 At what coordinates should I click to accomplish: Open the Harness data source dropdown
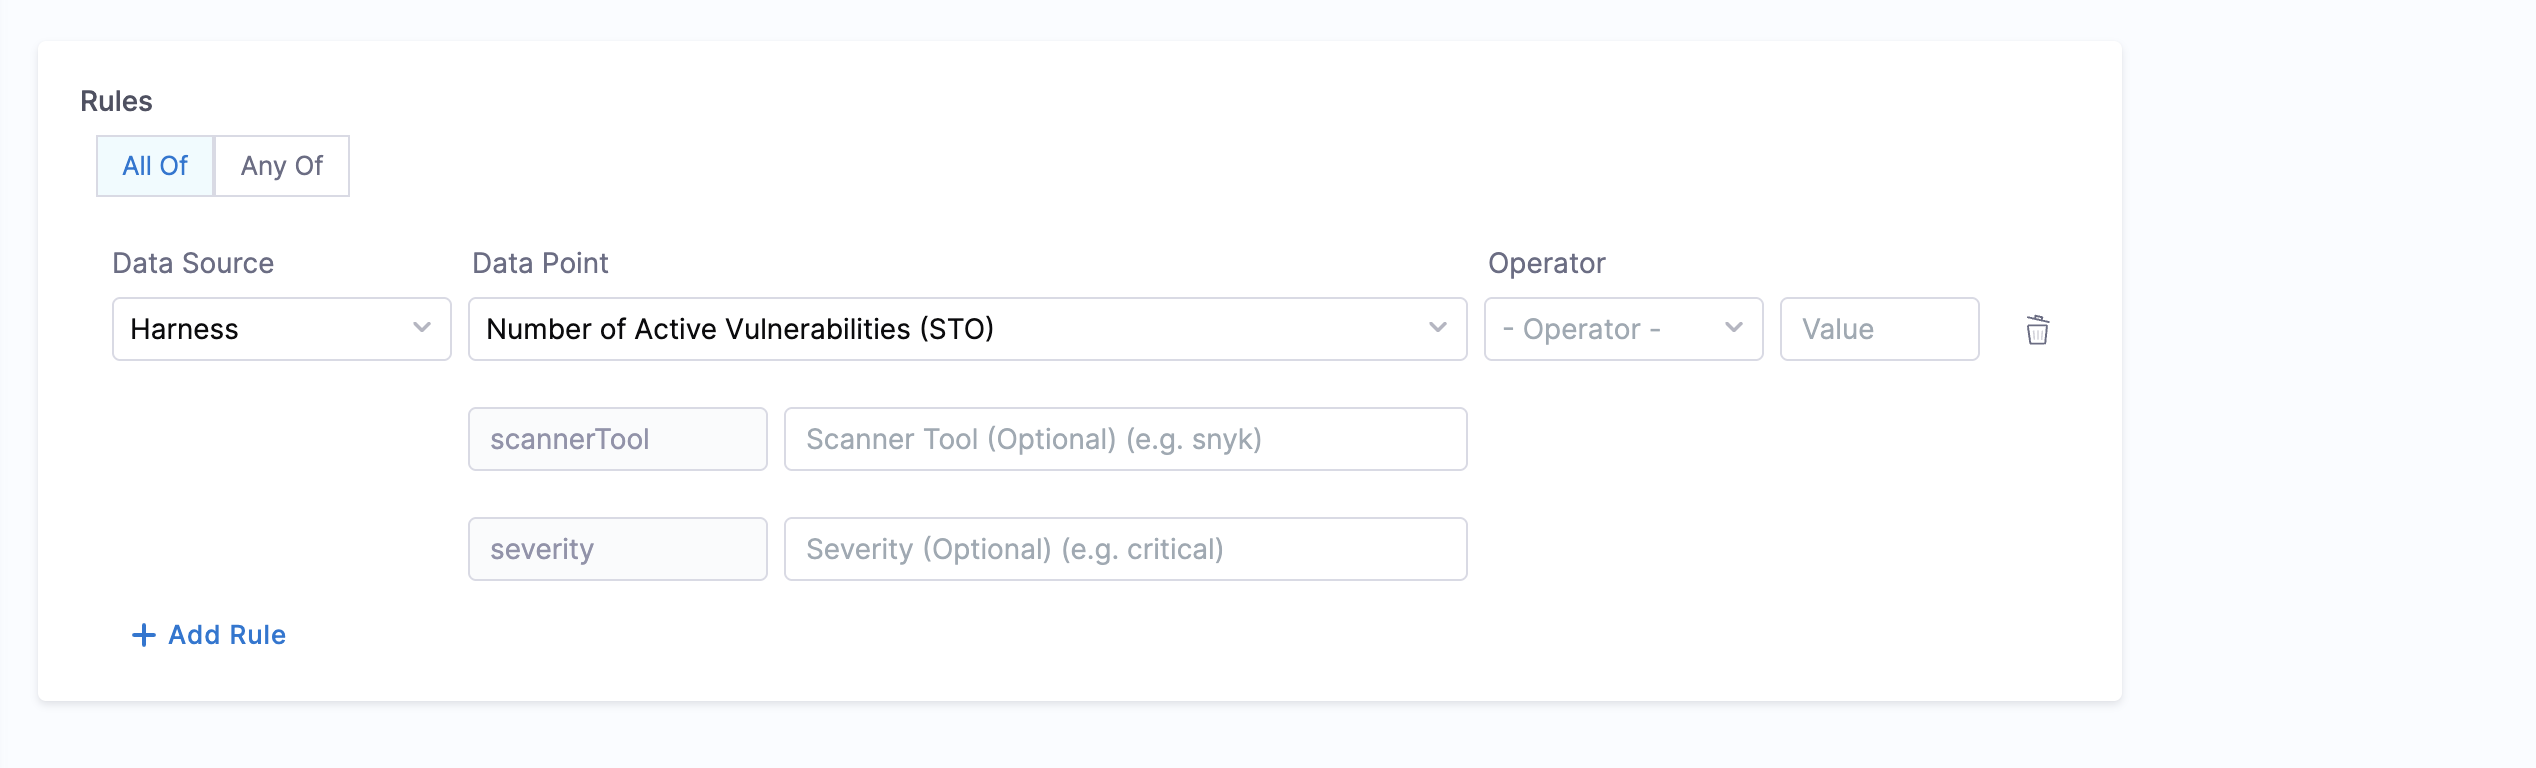pyautogui.click(x=270, y=329)
